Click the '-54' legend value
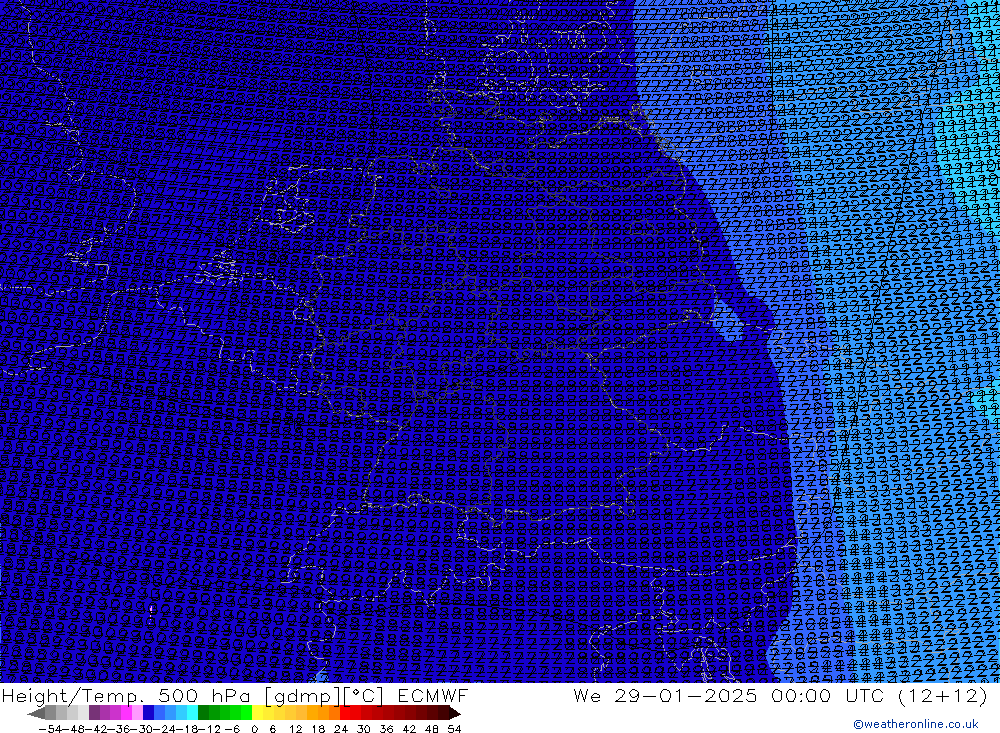1000x733 pixels. pos(50,729)
